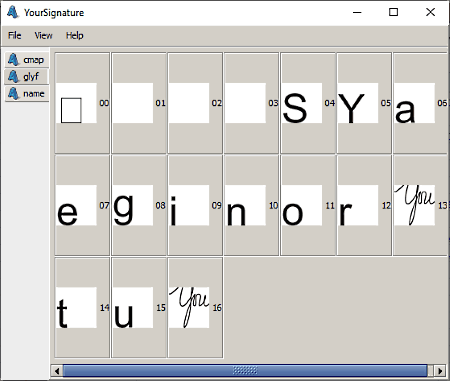Select blank glyph cell 01
This screenshot has width=450, height=381.
(x=139, y=103)
